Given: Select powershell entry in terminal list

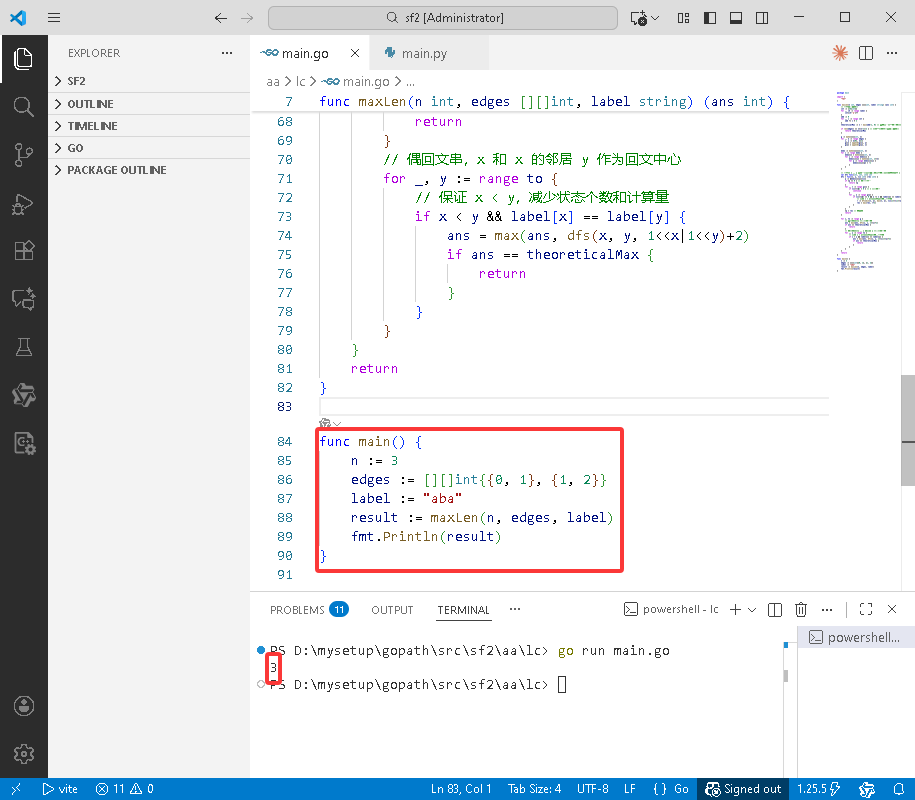Looking at the screenshot, I should click(x=855, y=637).
